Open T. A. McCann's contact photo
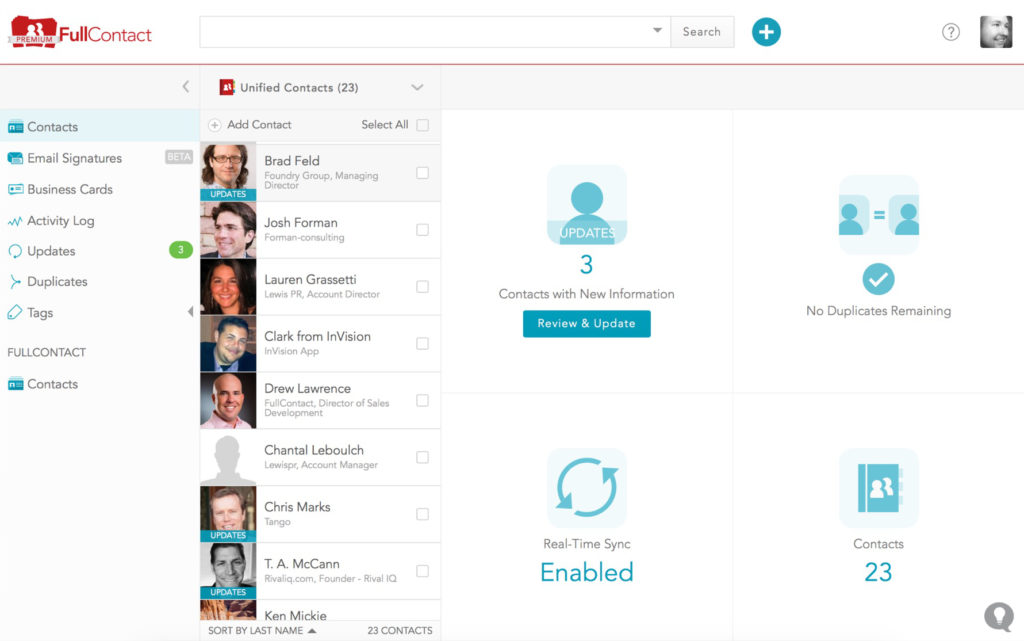 (x=228, y=571)
